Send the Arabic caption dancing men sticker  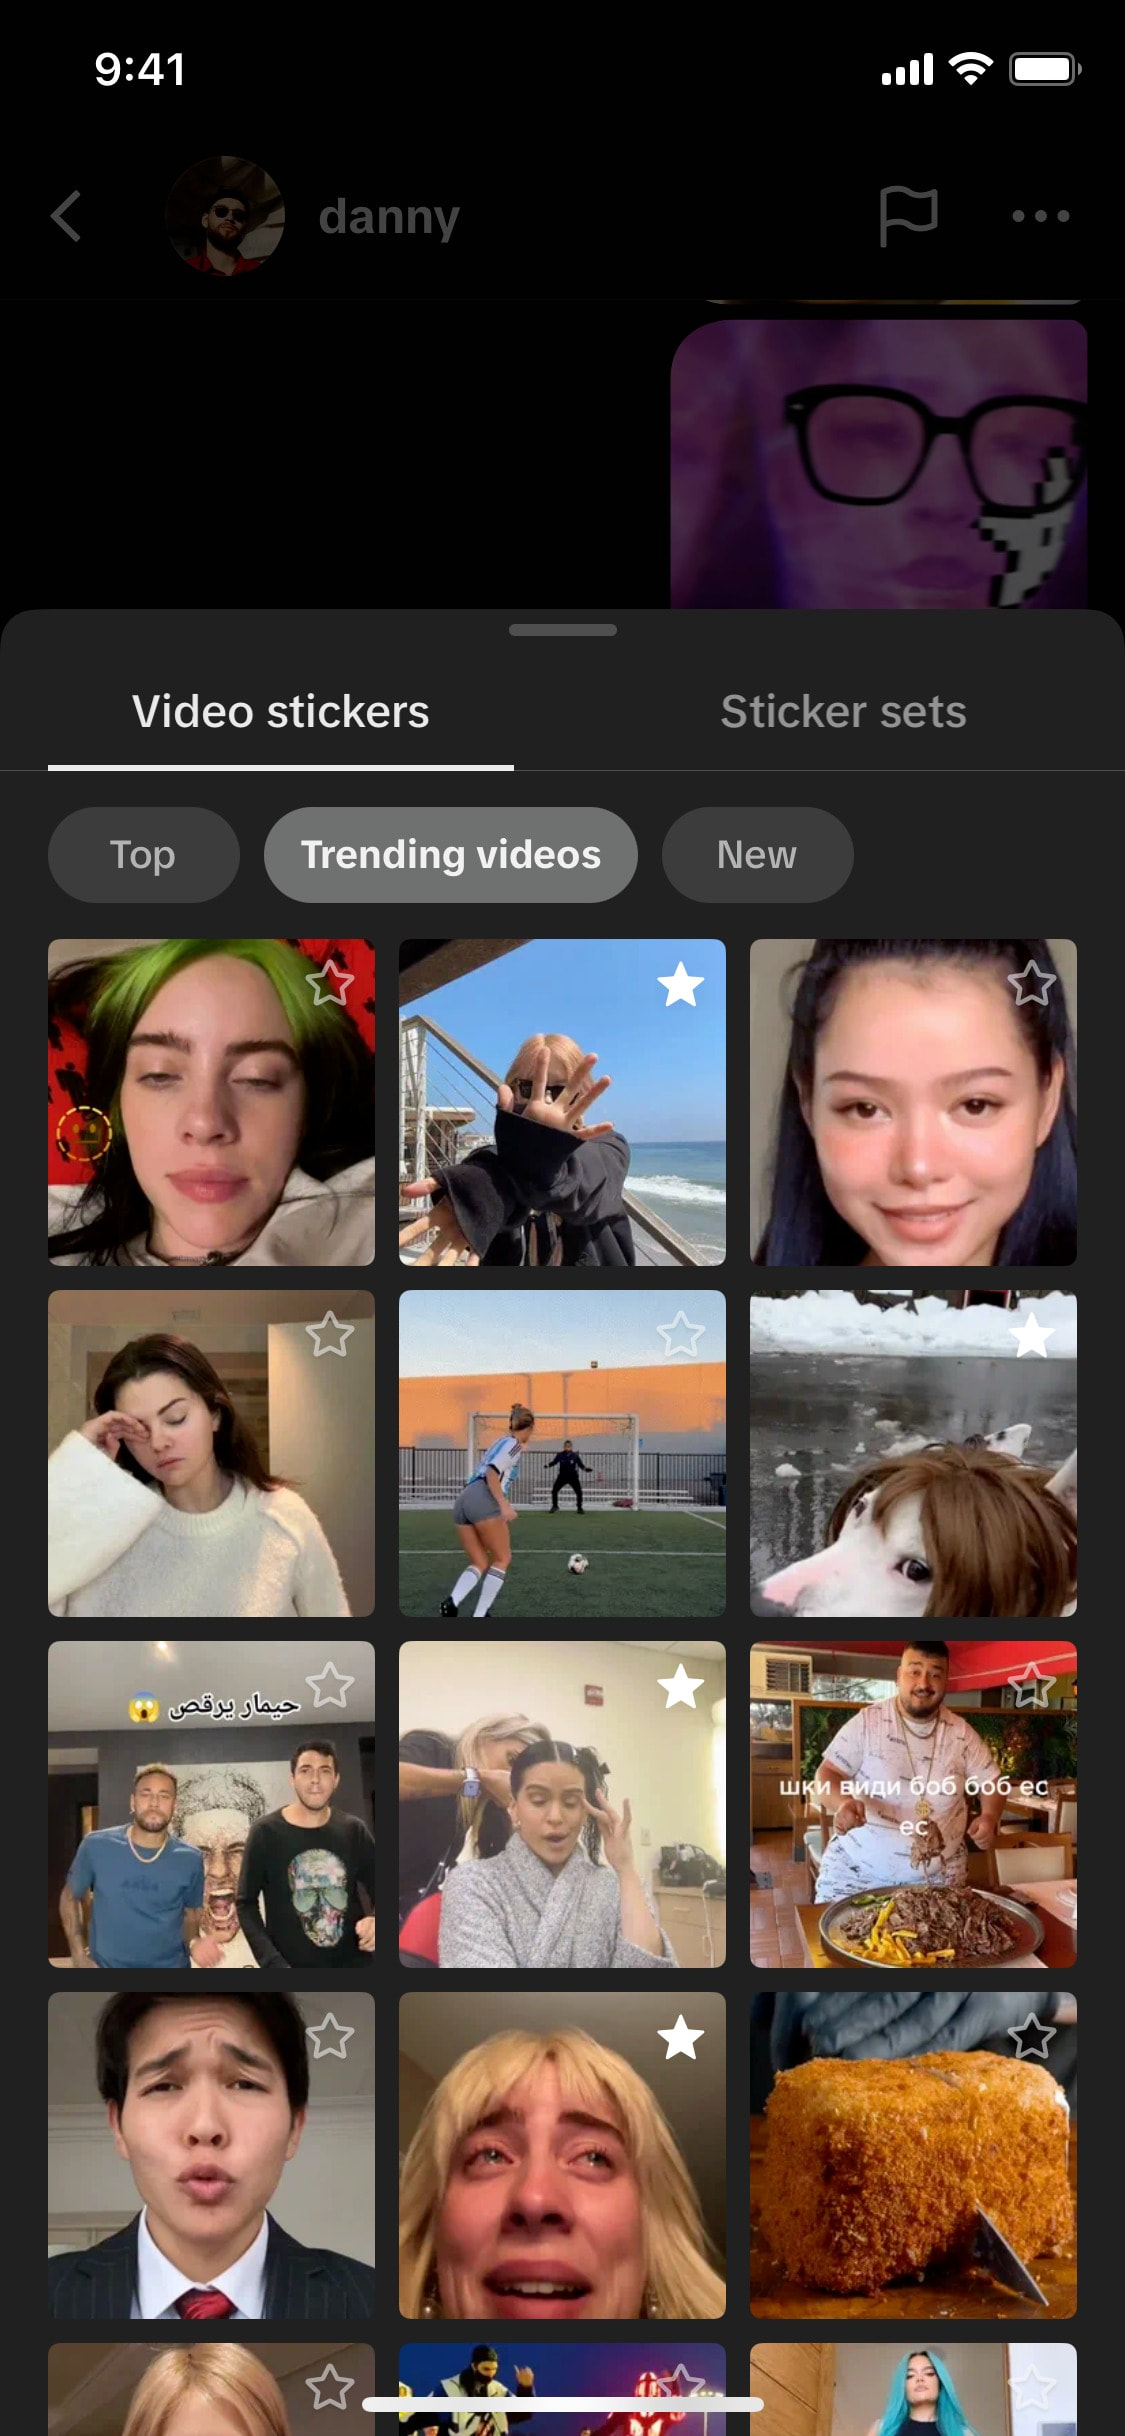click(x=211, y=1804)
